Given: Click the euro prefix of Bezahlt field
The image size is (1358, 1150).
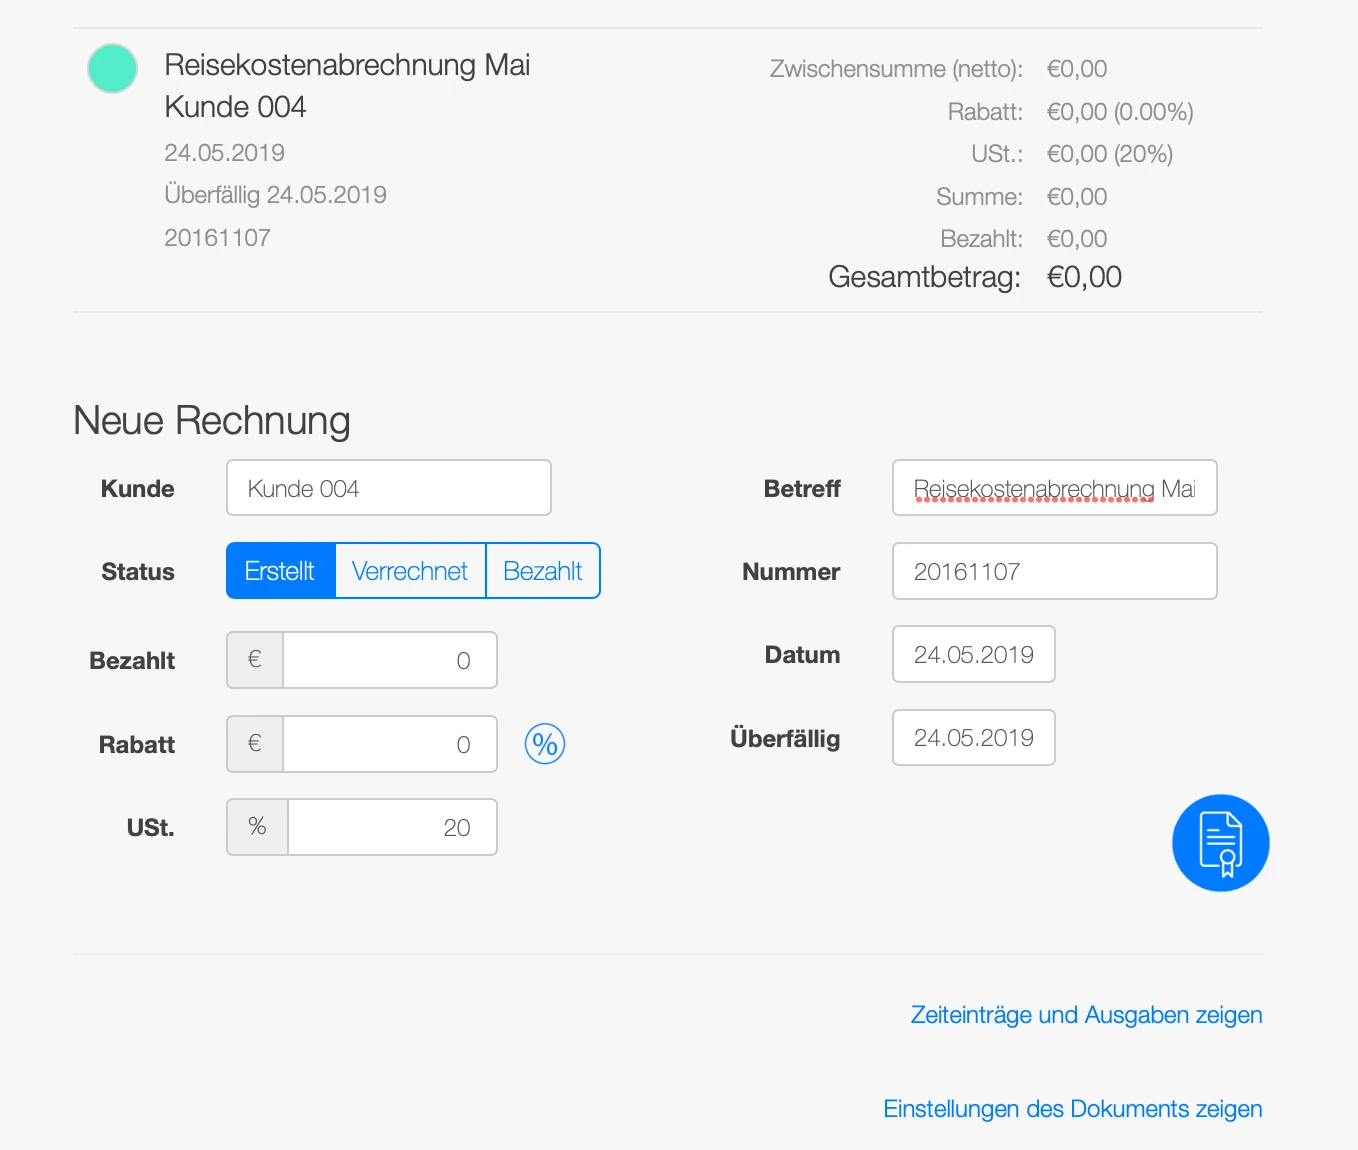Looking at the screenshot, I should point(255,660).
